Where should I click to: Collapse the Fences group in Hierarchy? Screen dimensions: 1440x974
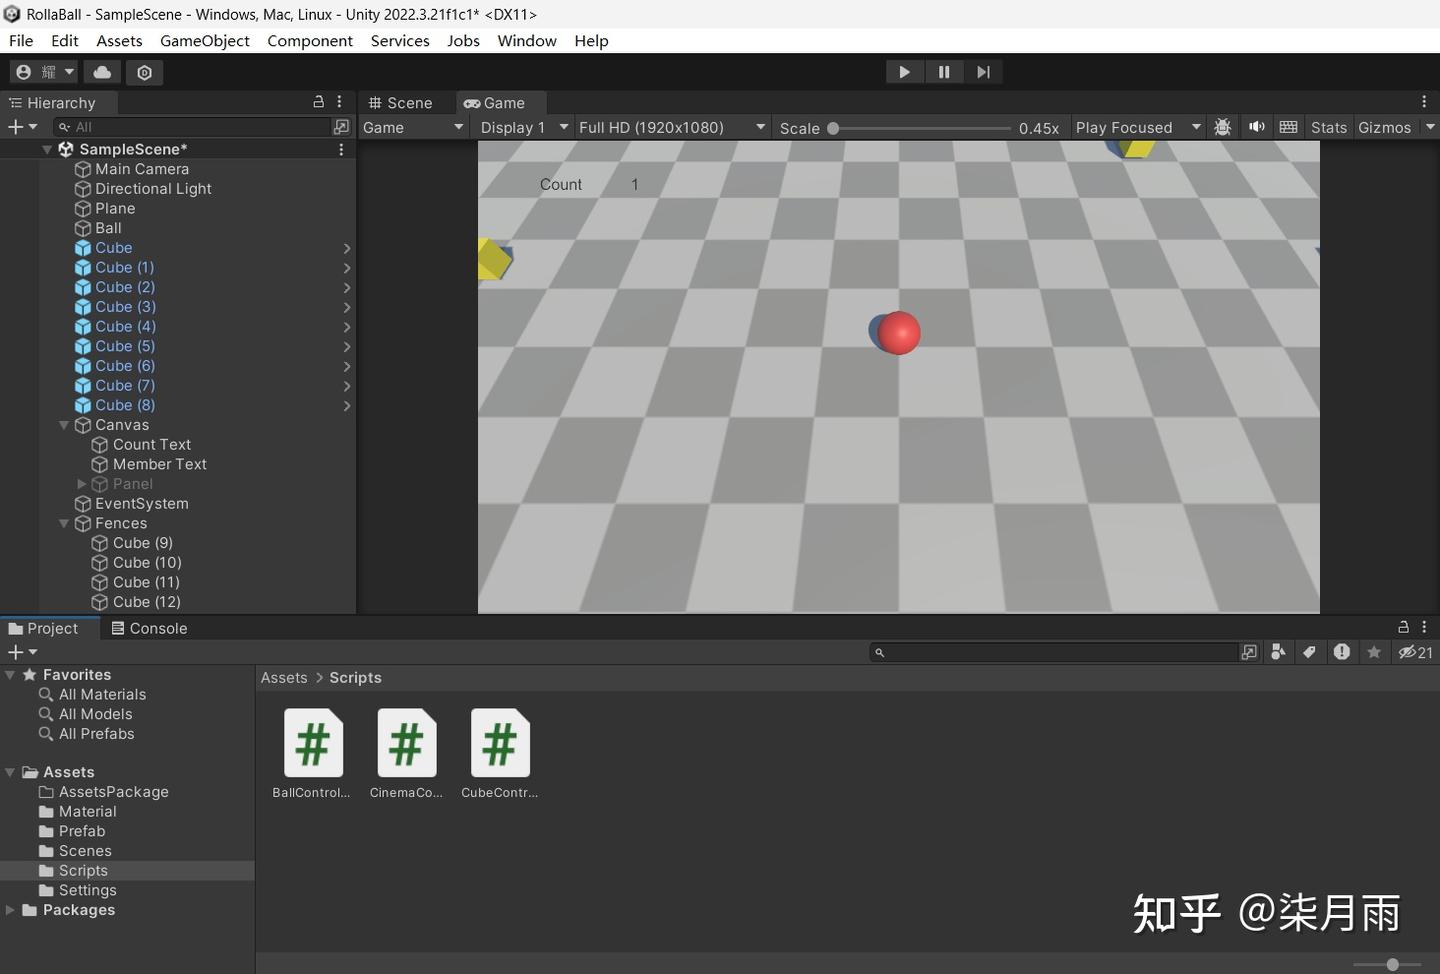tap(63, 523)
